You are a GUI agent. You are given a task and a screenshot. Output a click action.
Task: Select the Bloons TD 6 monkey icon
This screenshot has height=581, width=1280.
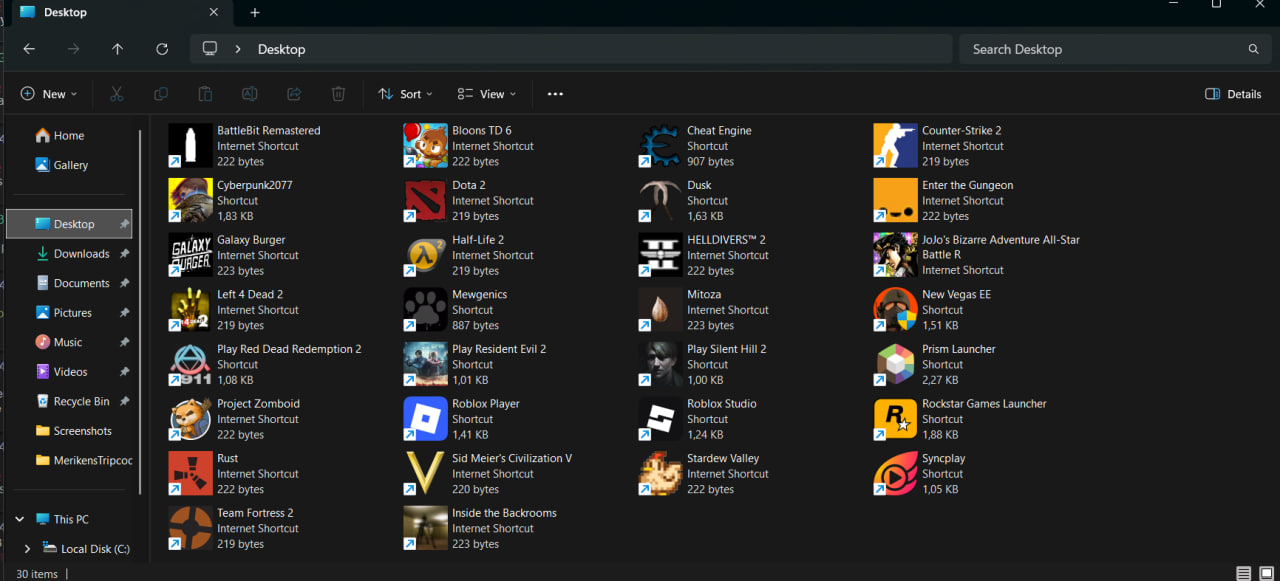[x=425, y=146]
